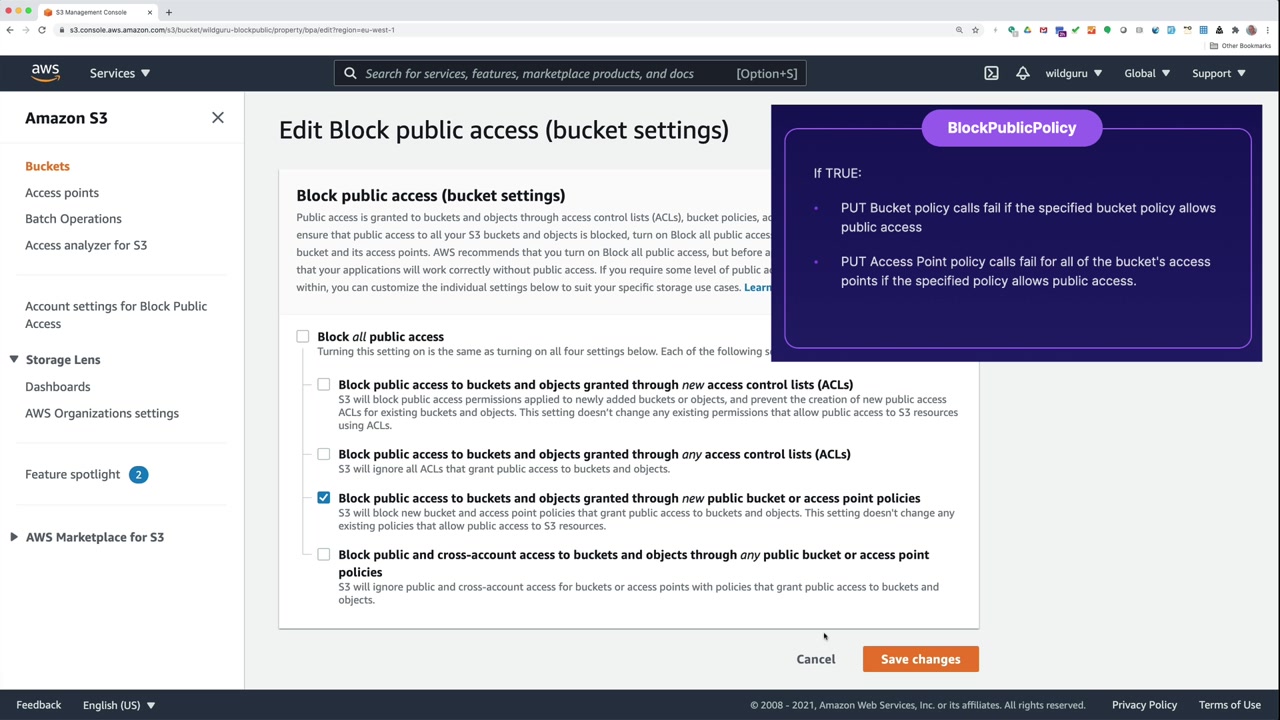This screenshot has height=720, width=1280.
Task: Click the AWS search input field
Action: click(570, 73)
